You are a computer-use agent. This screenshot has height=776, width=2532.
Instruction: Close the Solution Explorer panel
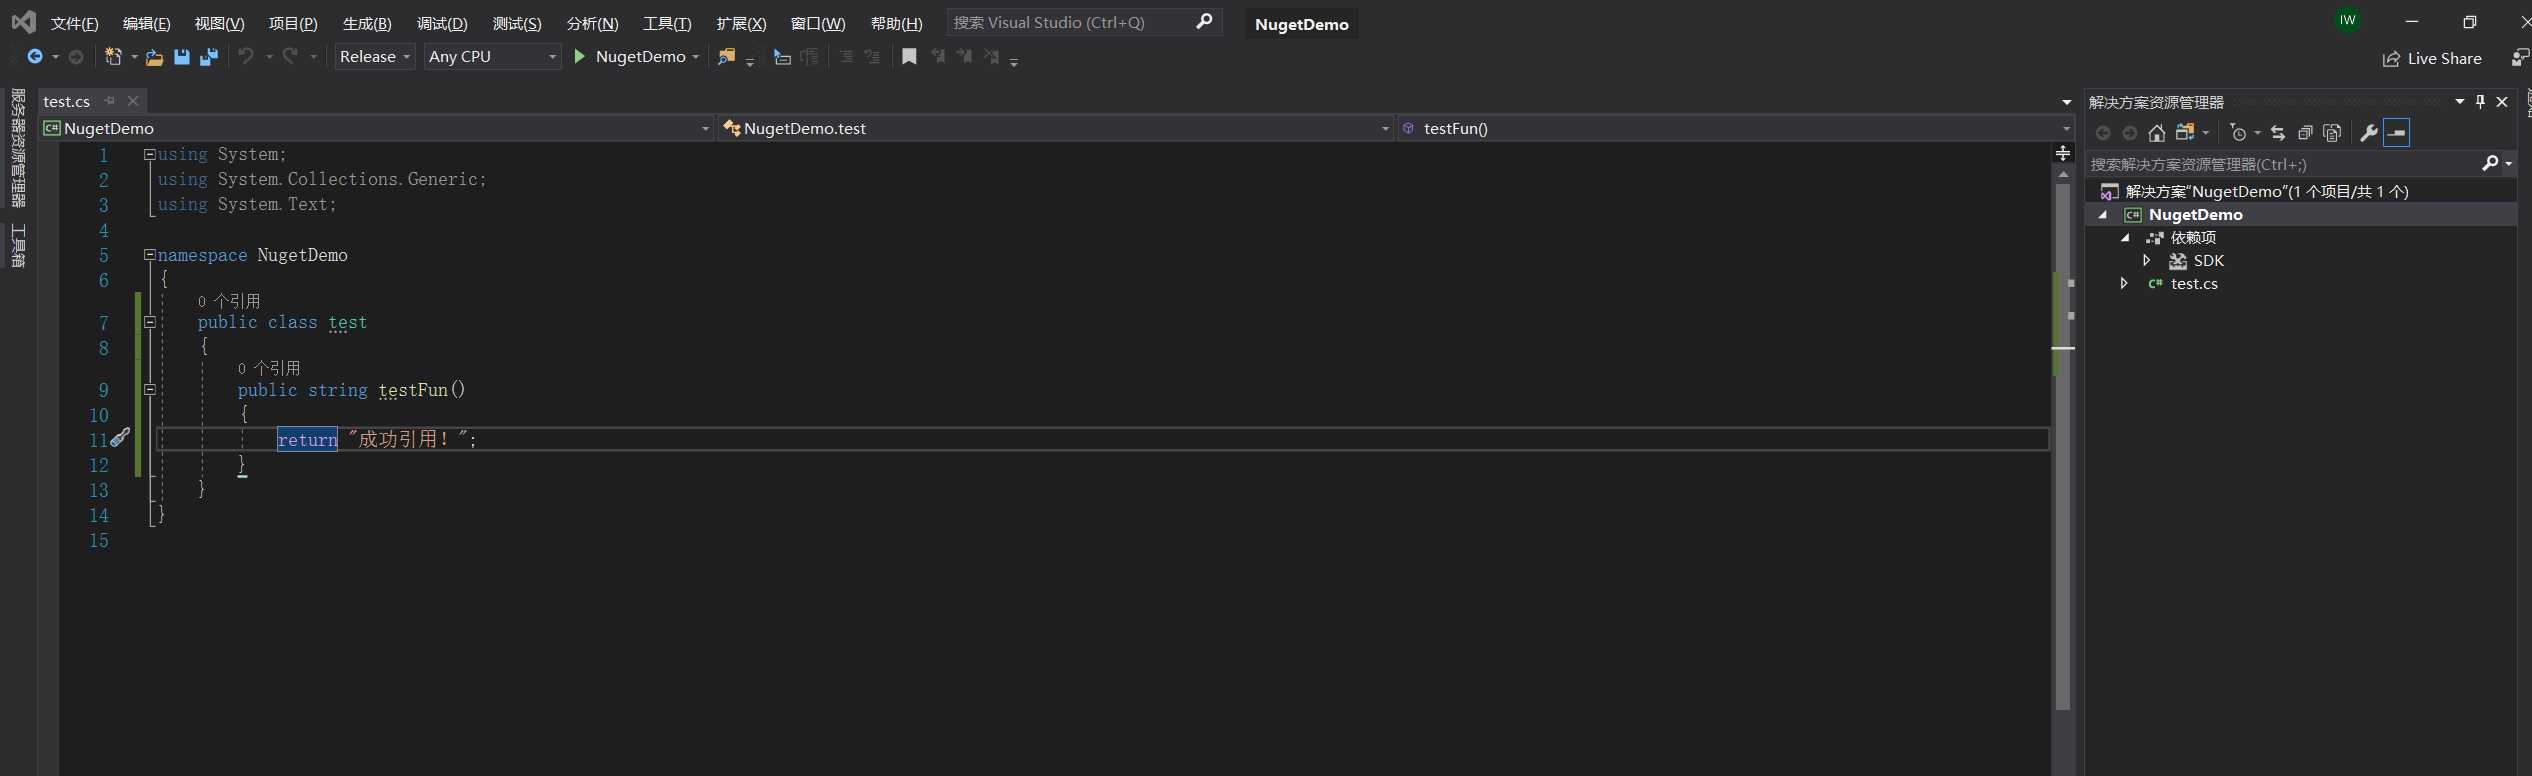[x=2502, y=101]
